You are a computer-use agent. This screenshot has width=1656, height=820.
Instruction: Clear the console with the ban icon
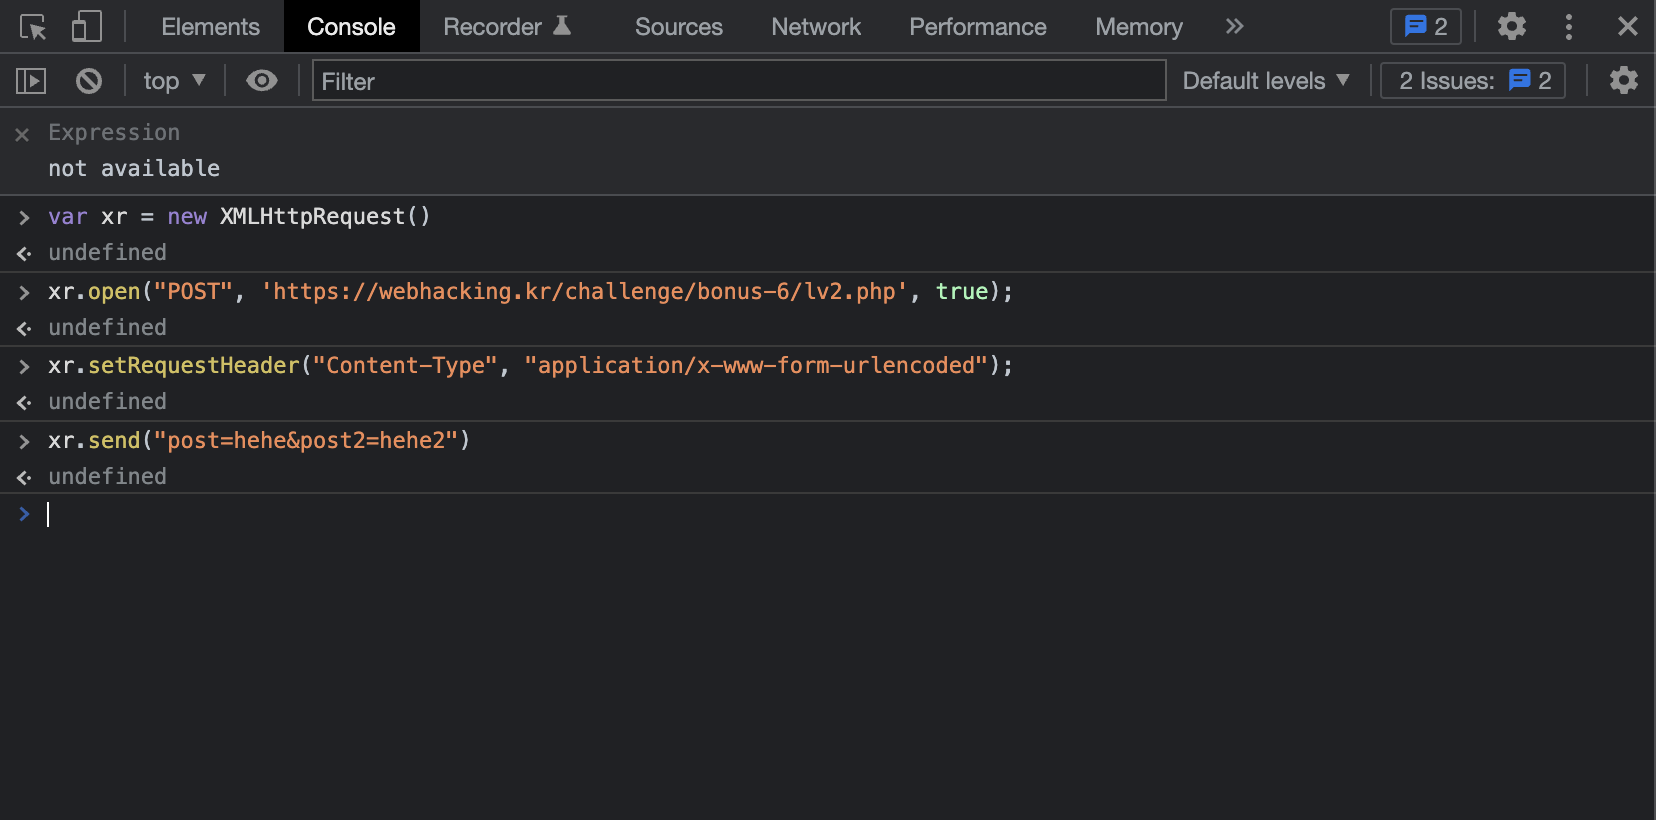[89, 81]
